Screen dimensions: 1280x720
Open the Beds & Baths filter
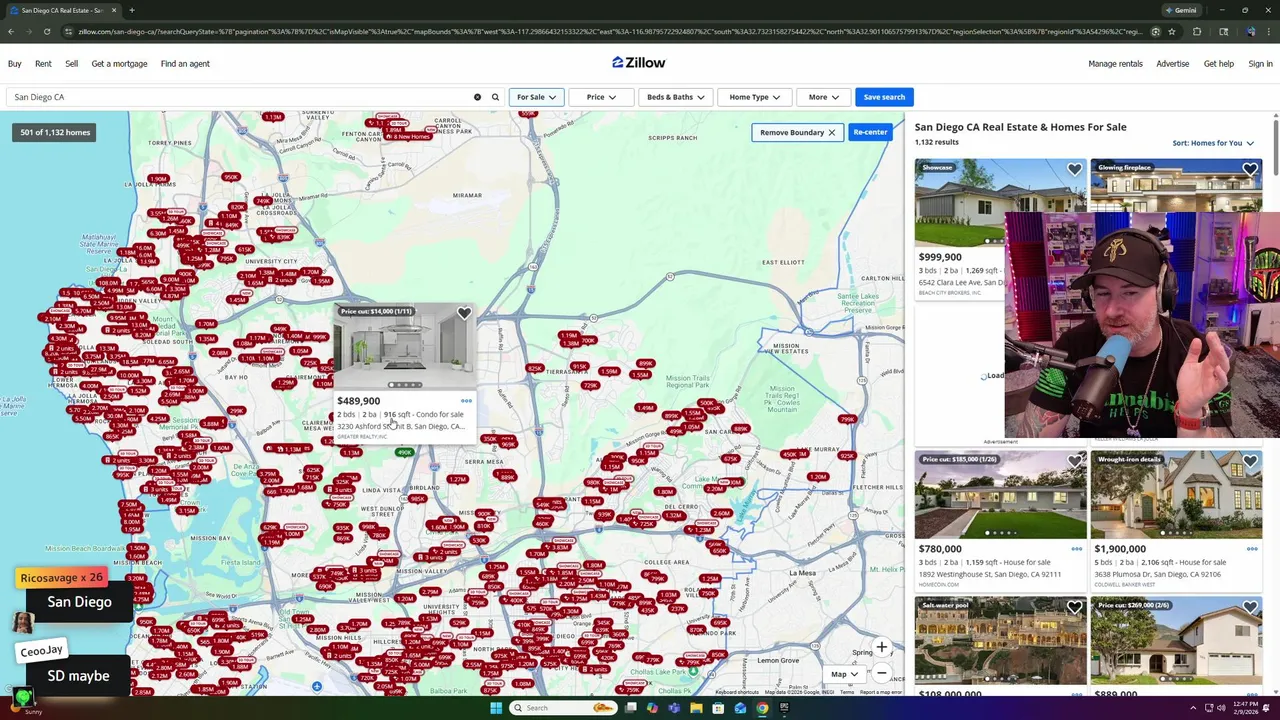pos(675,97)
